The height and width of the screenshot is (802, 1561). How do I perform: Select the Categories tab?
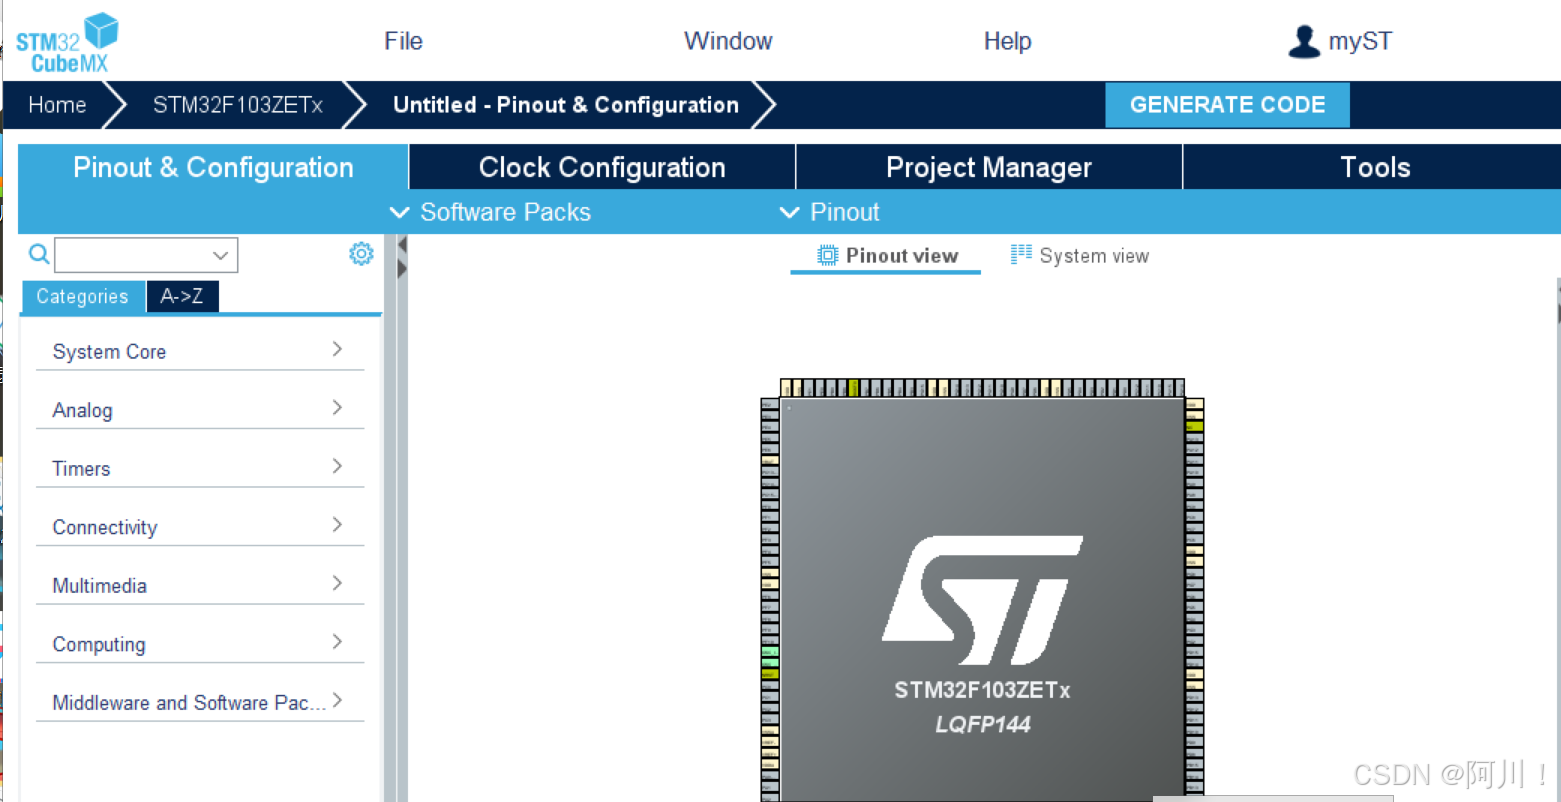[83, 297]
